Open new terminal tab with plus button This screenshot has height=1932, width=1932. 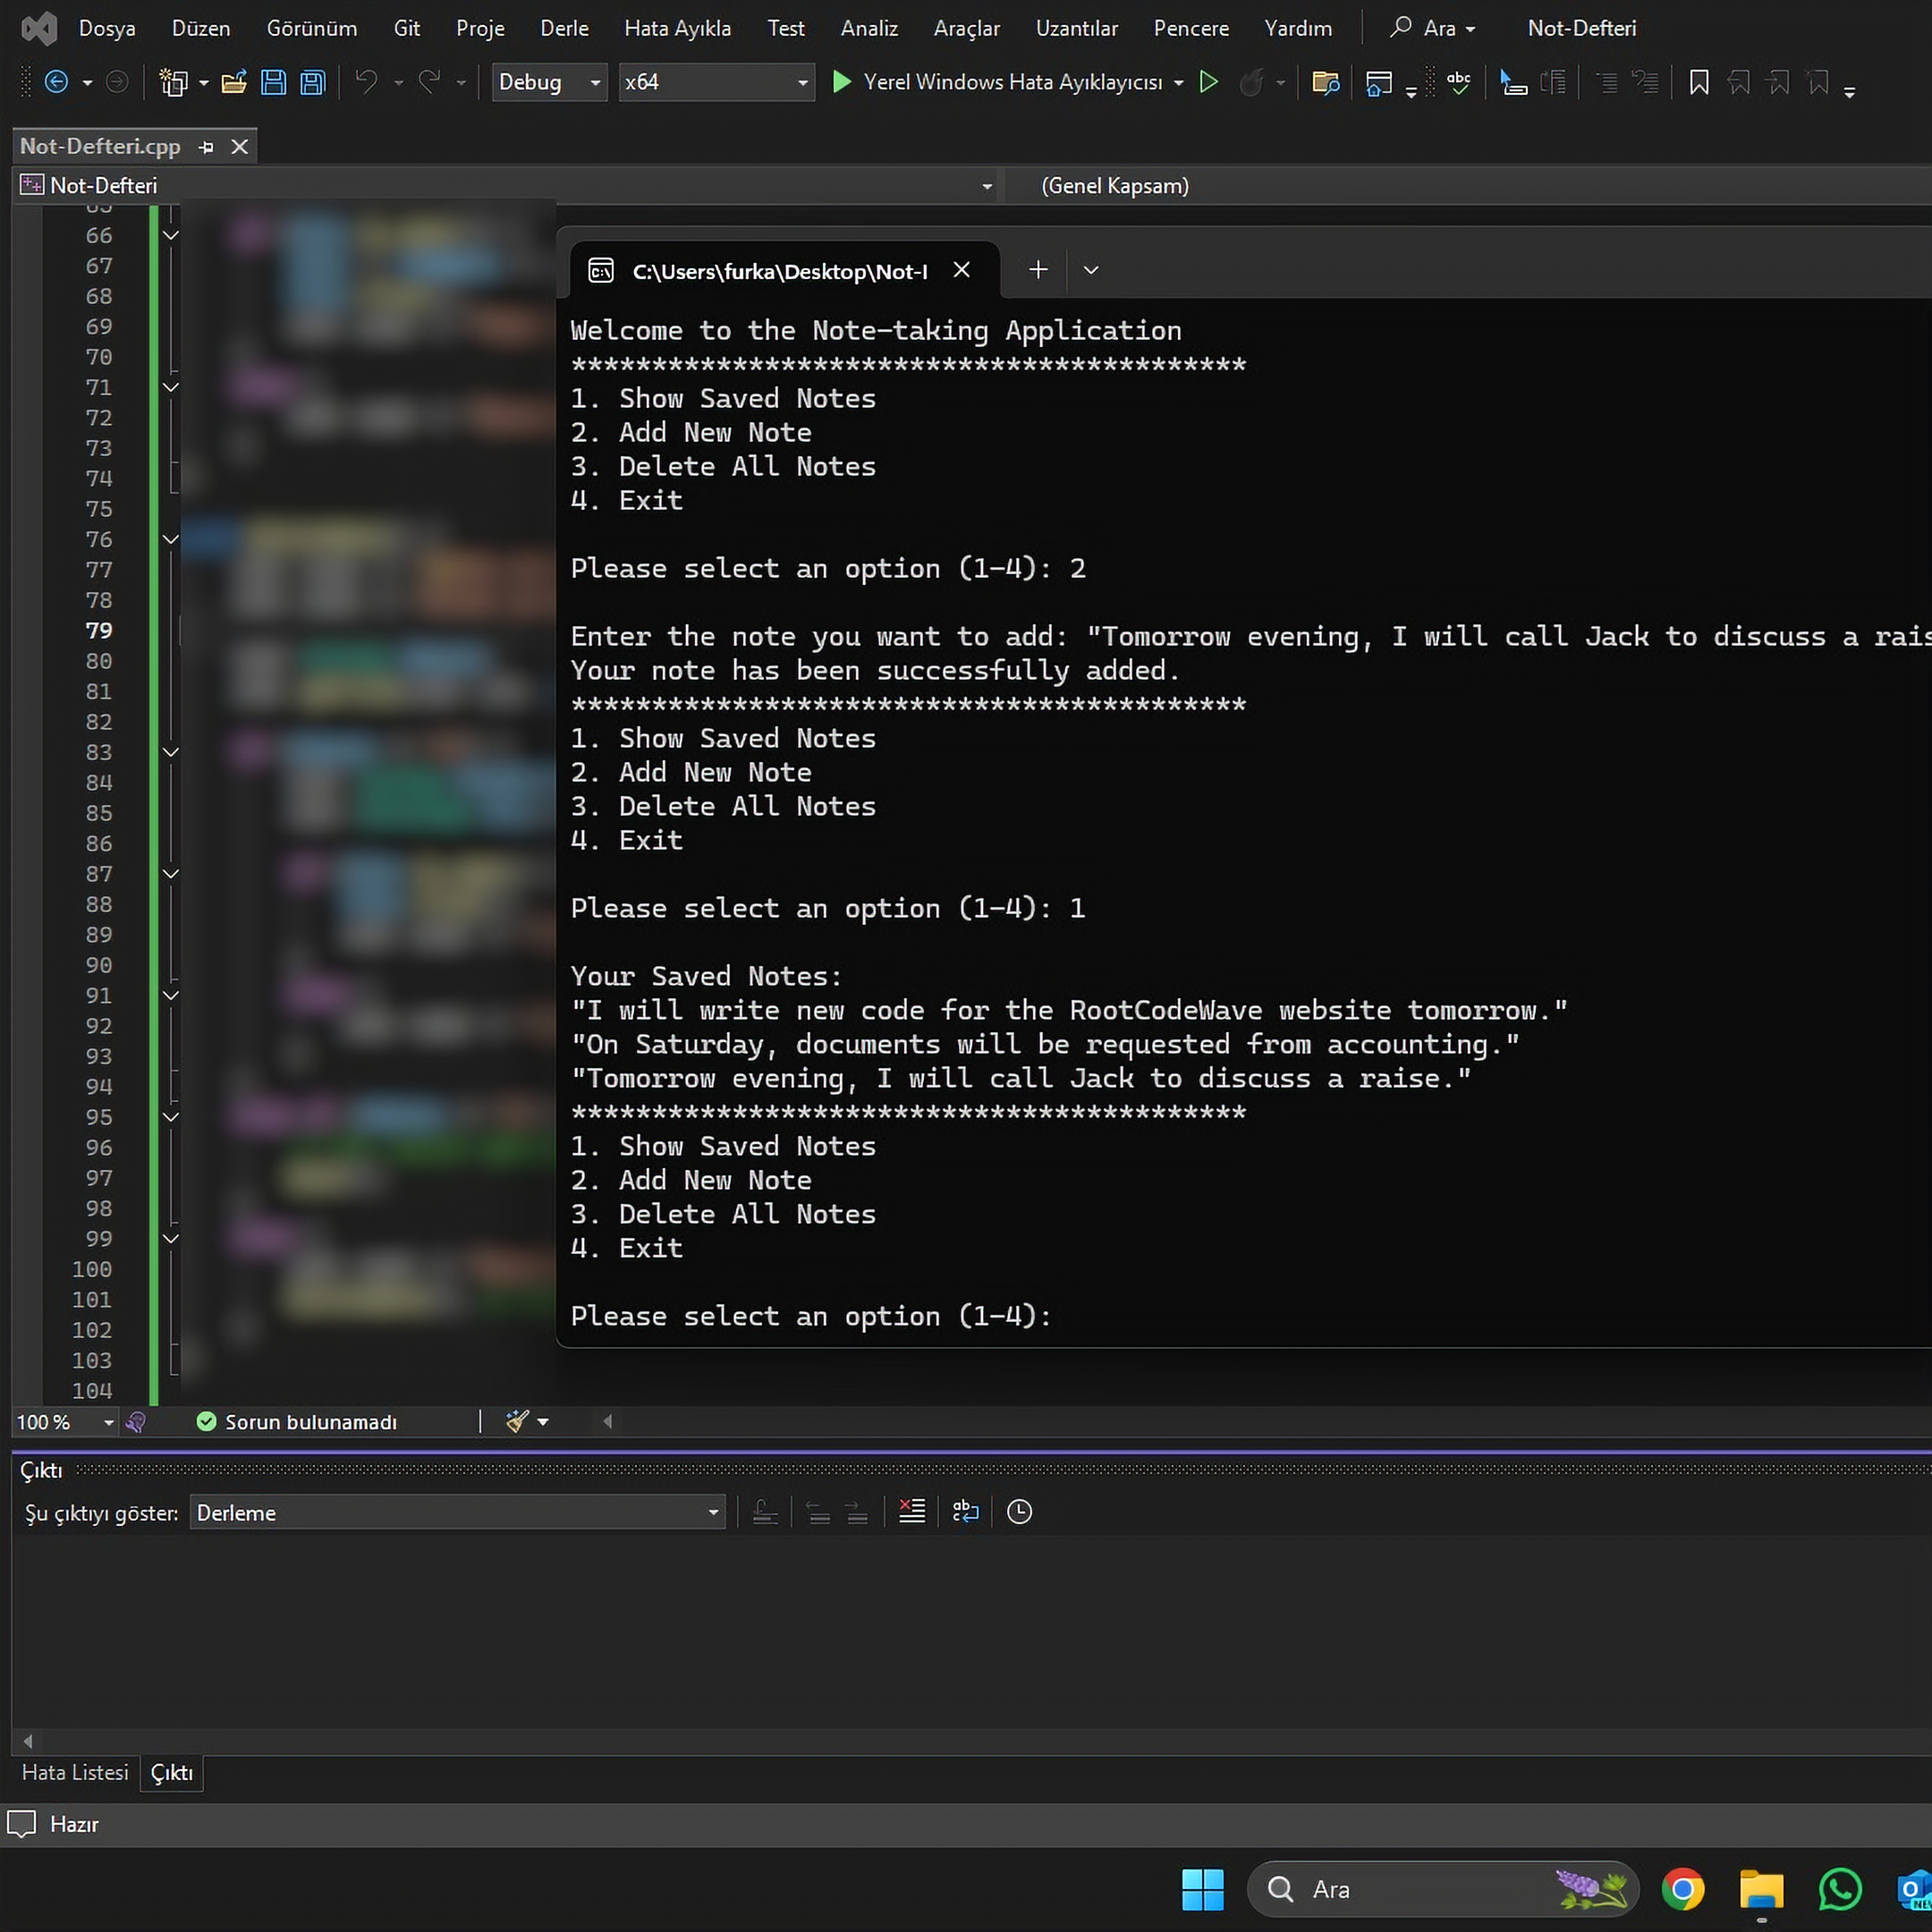(x=1038, y=270)
